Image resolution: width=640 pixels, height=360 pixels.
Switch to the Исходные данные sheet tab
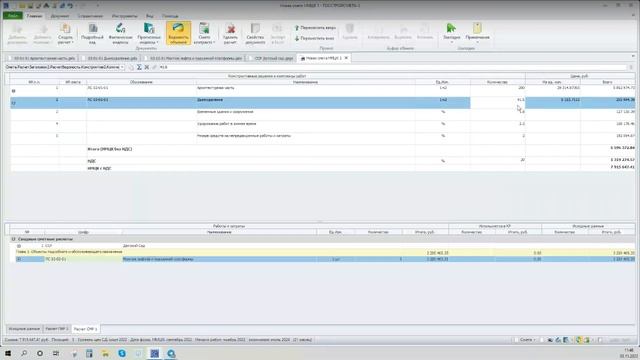tap(24, 329)
